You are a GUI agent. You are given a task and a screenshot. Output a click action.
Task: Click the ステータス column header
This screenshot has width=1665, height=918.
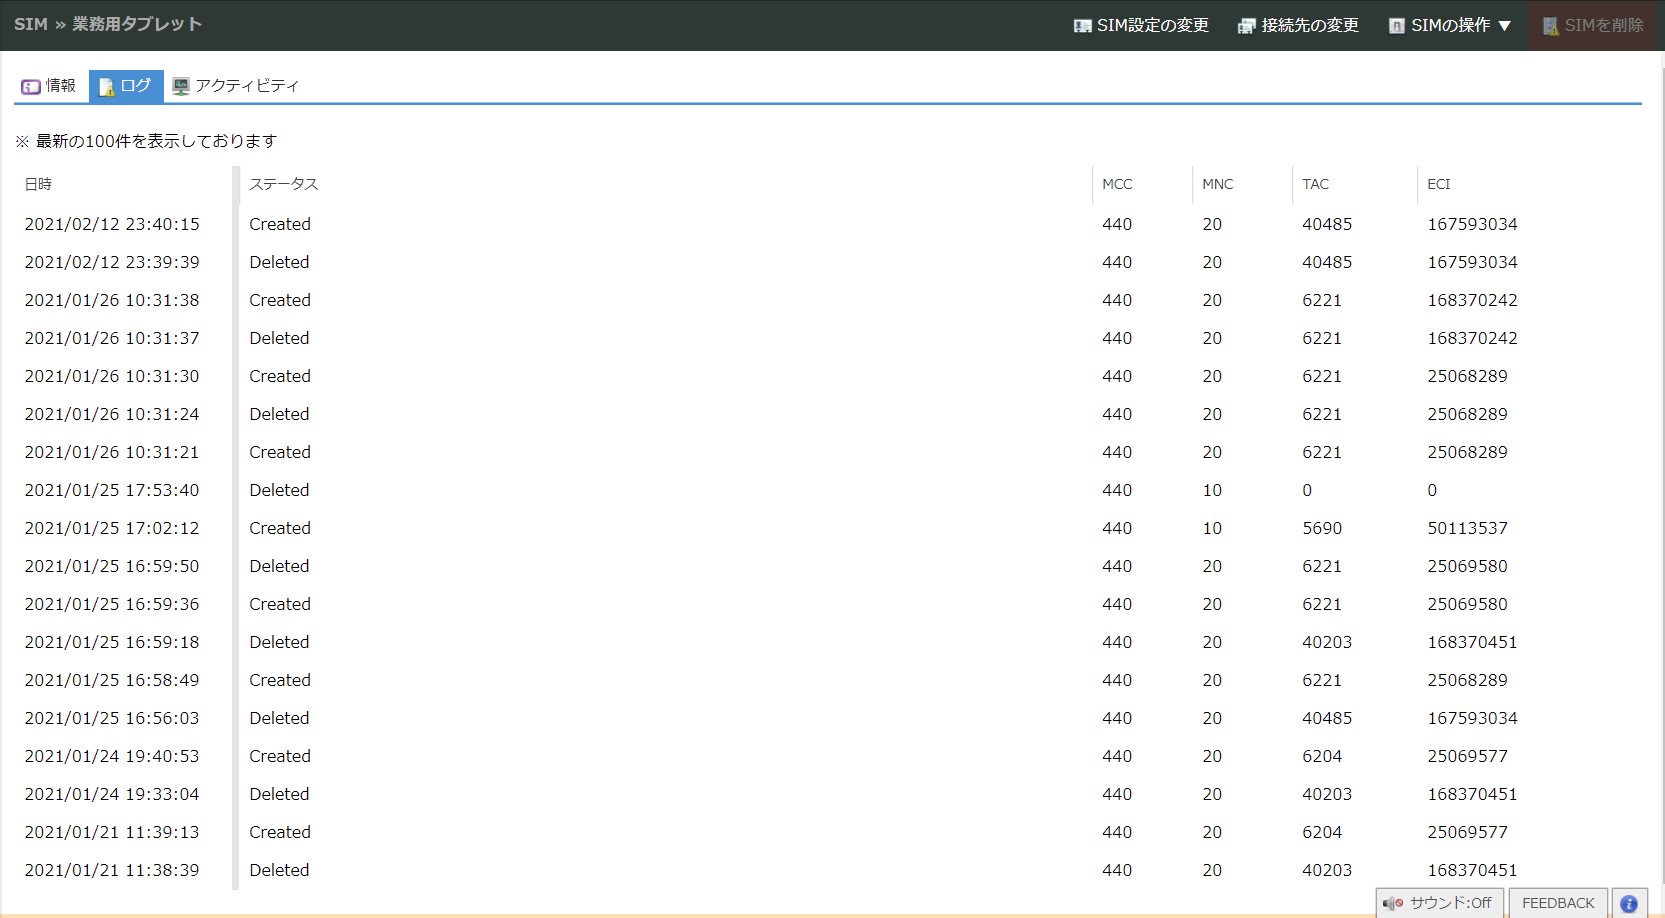pos(284,184)
